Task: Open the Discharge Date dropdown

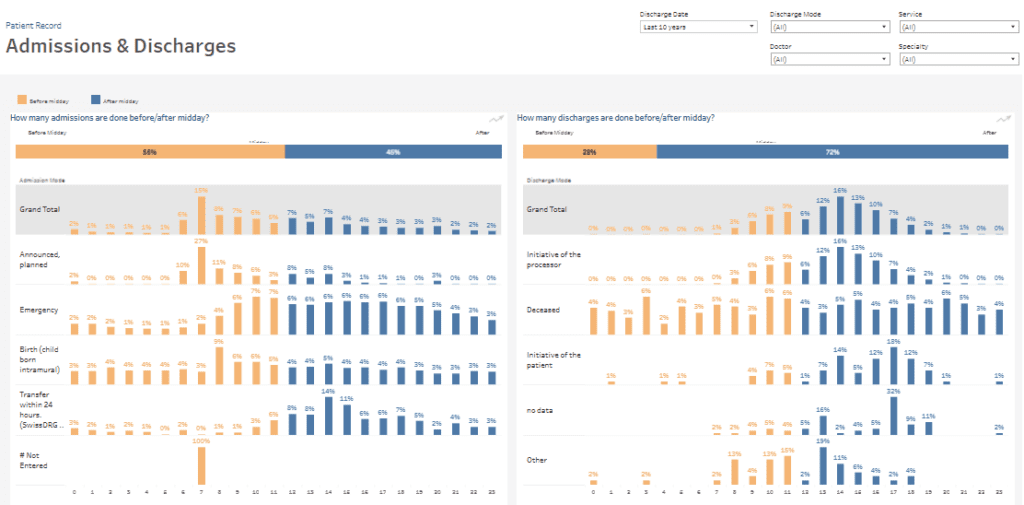Action: click(698, 27)
